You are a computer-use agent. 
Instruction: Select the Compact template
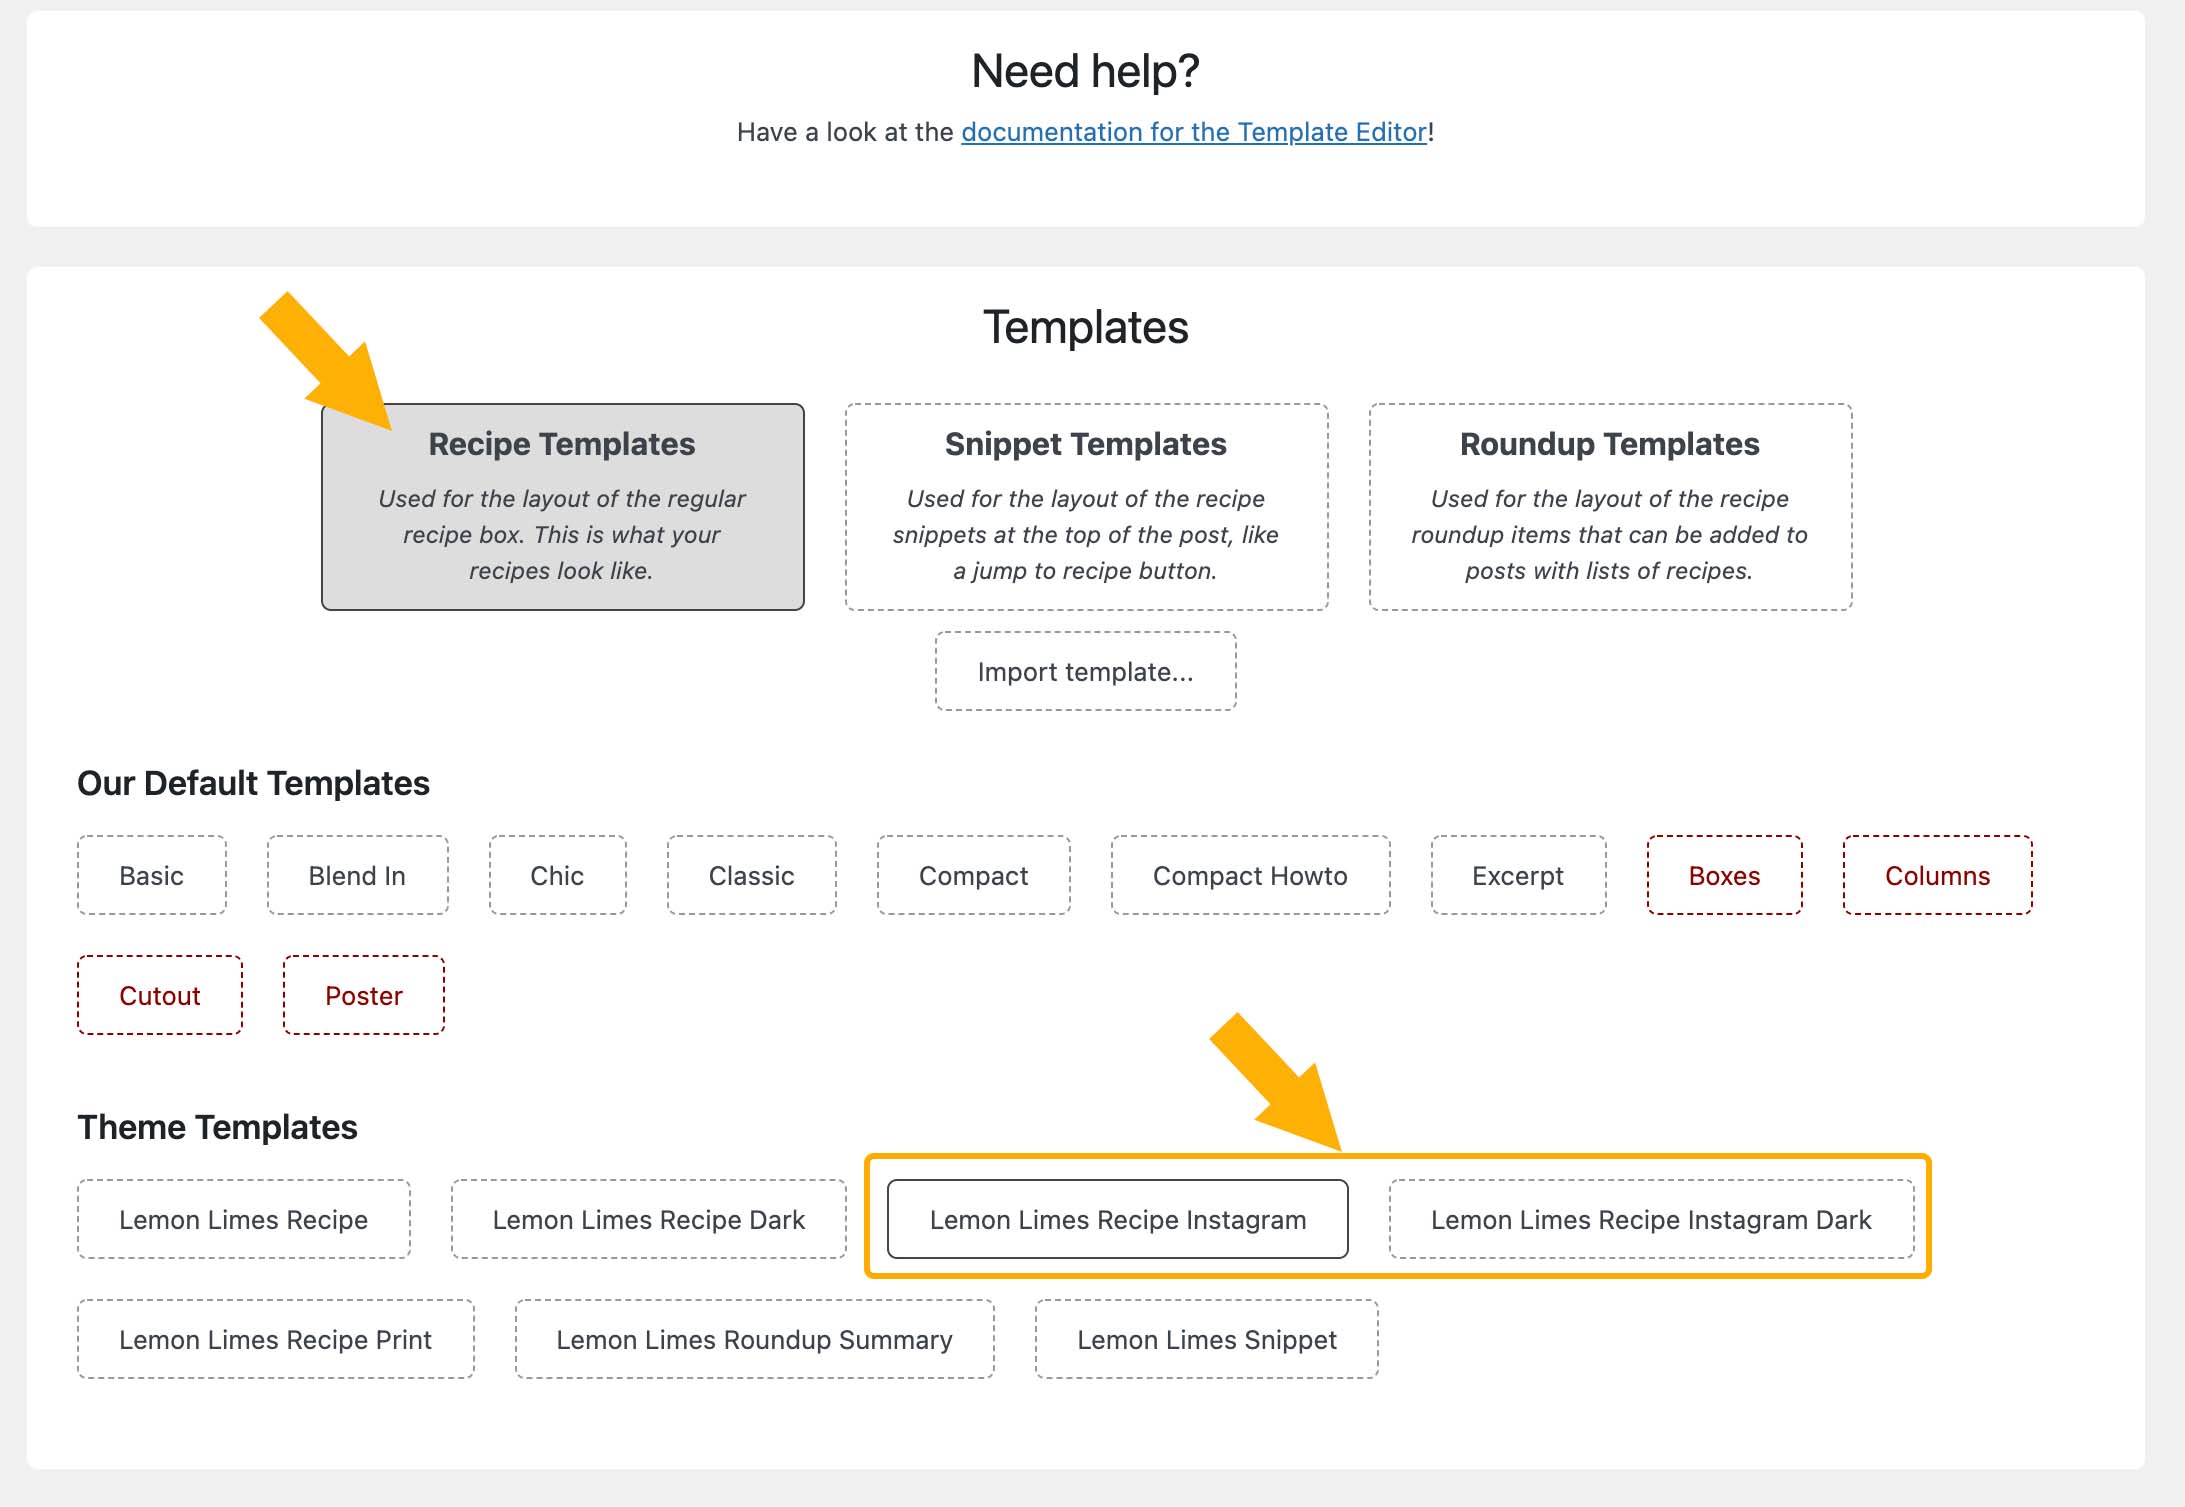coord(973,876)
